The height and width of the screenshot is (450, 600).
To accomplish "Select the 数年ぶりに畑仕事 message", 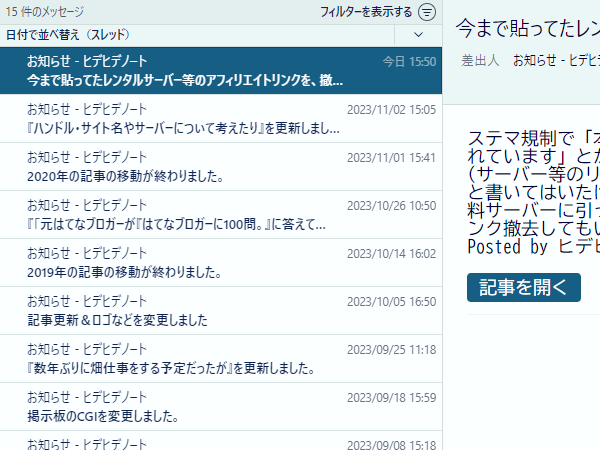I will click(220, 358).
